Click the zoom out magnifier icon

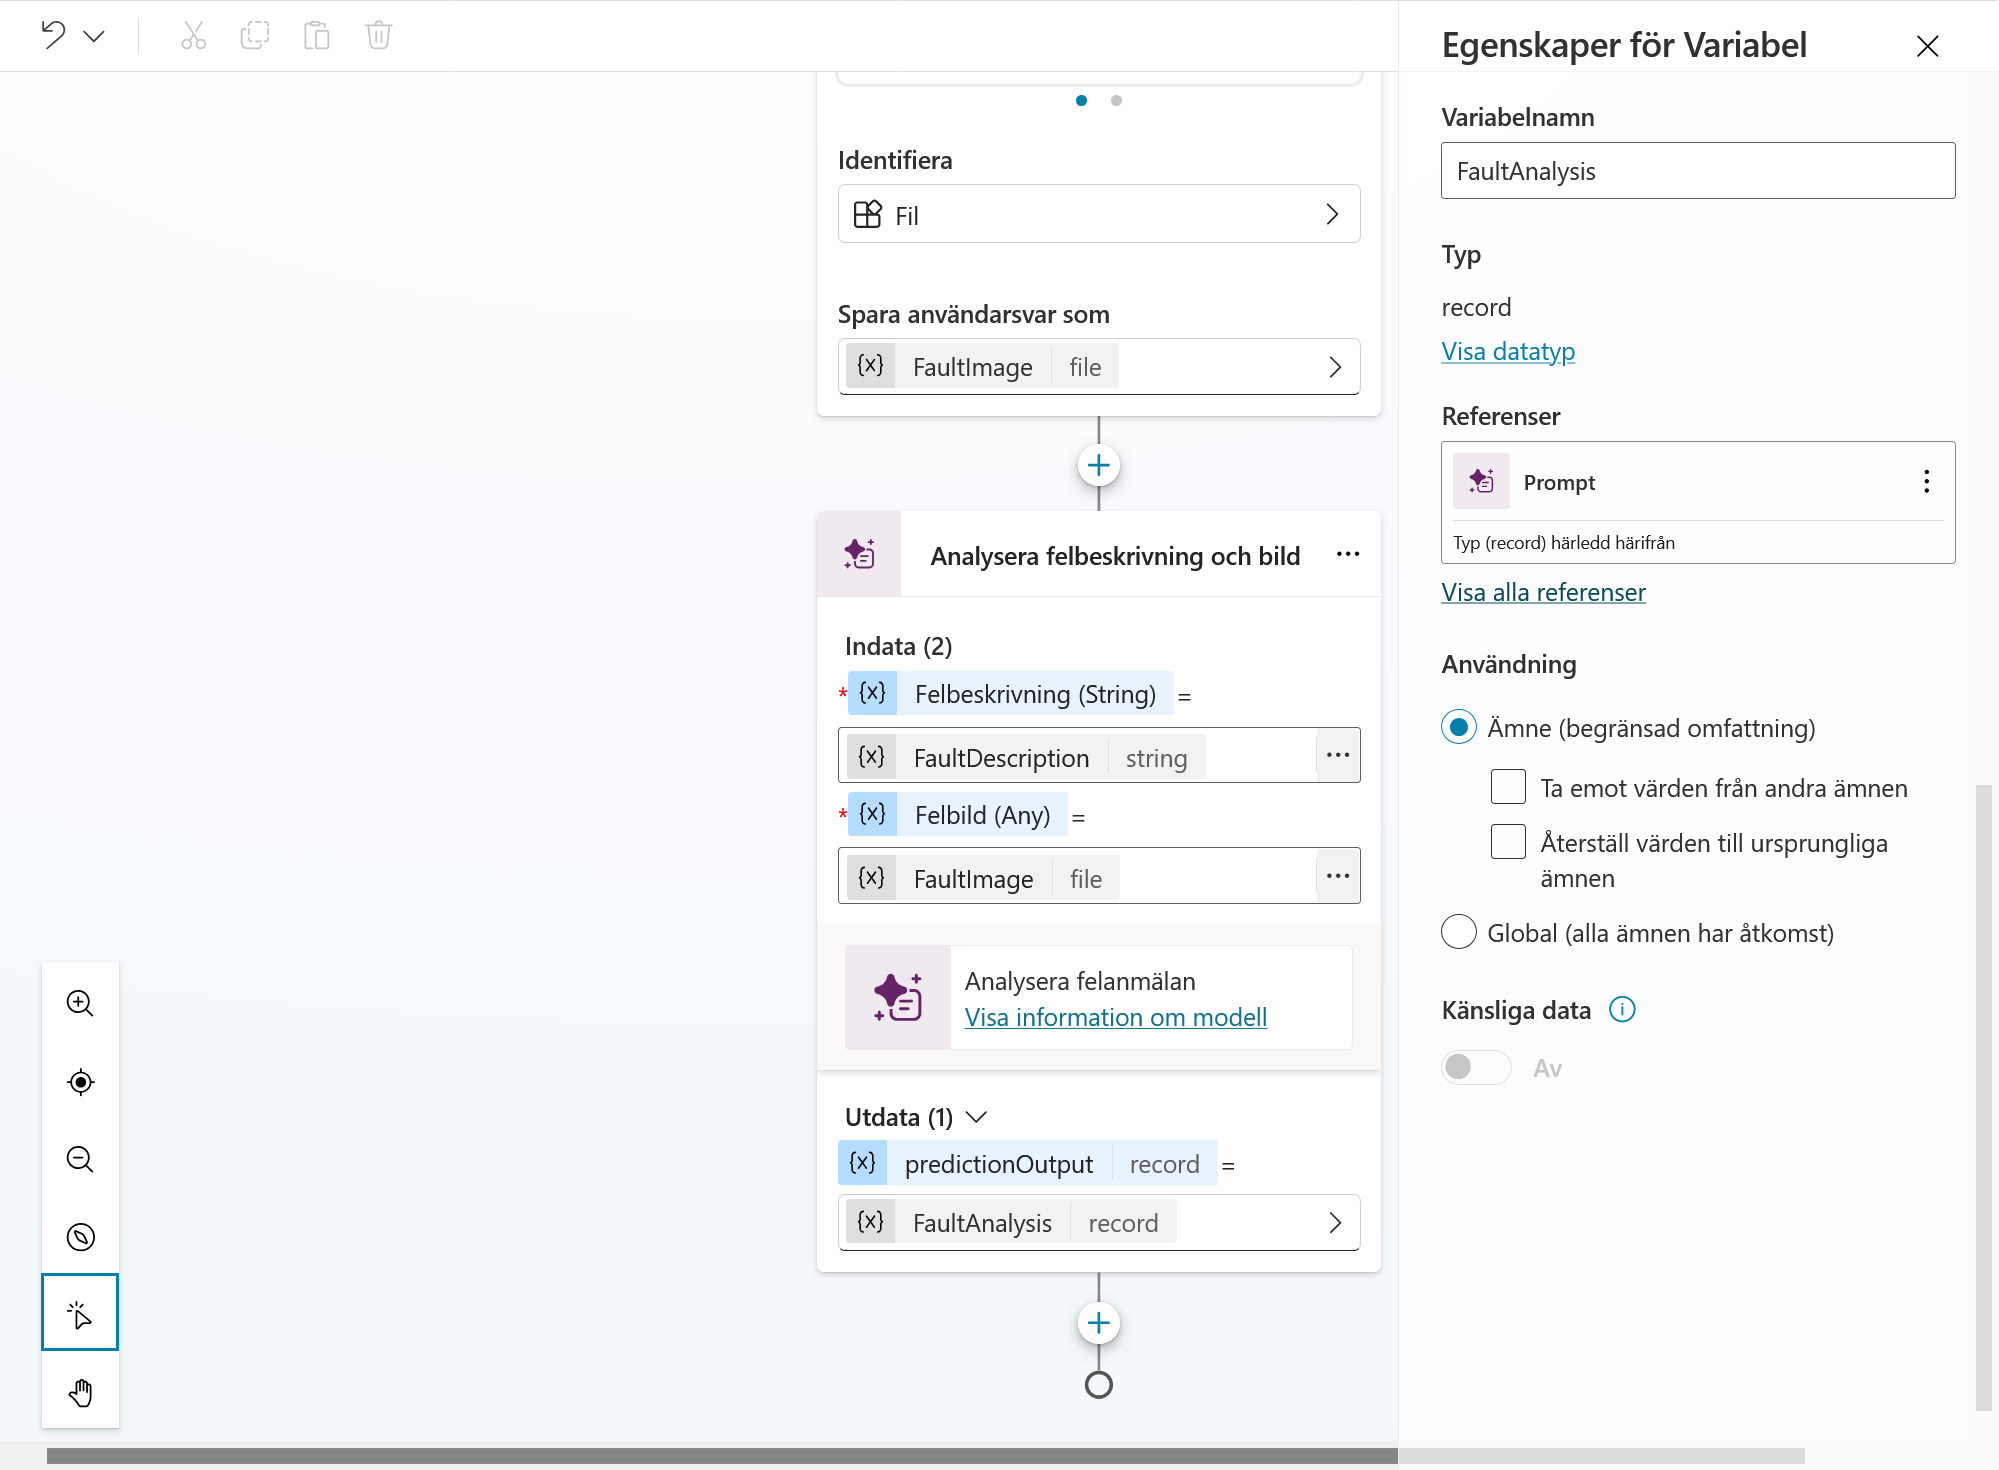pyautogui.click(x=80, y=1159)
